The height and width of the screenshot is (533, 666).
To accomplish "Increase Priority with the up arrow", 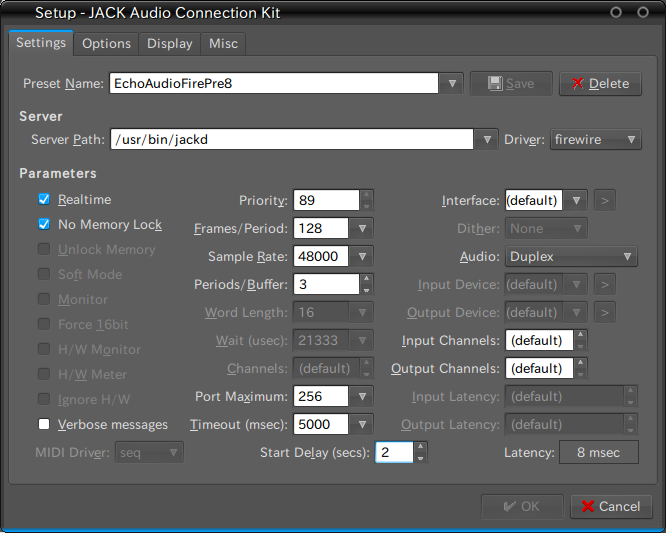I will [367, 195].
